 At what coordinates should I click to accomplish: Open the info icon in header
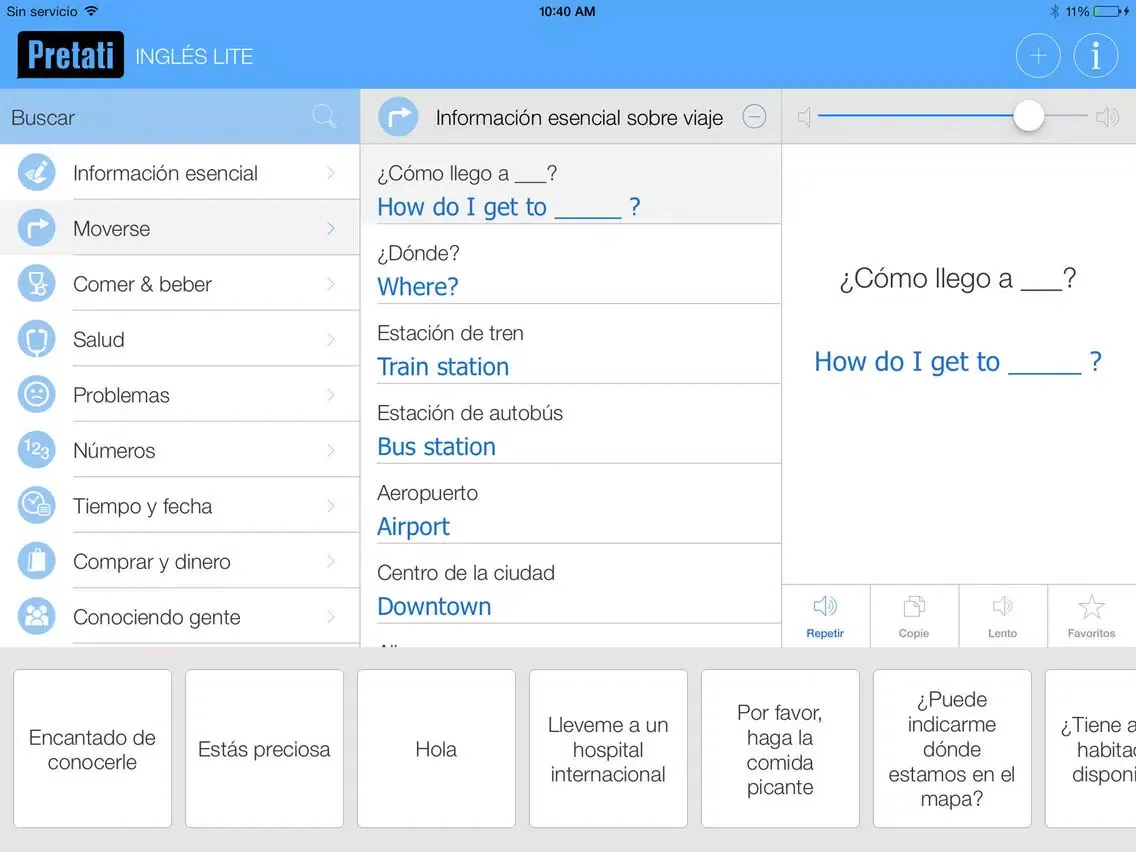[1095, 56]
